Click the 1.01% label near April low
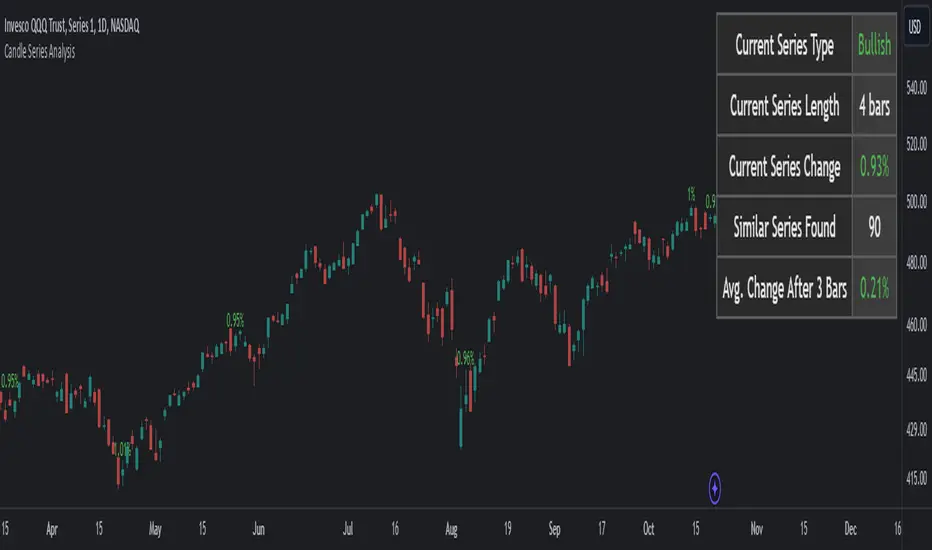This screenshot has width=932, height=550. (x=121, y=449)
